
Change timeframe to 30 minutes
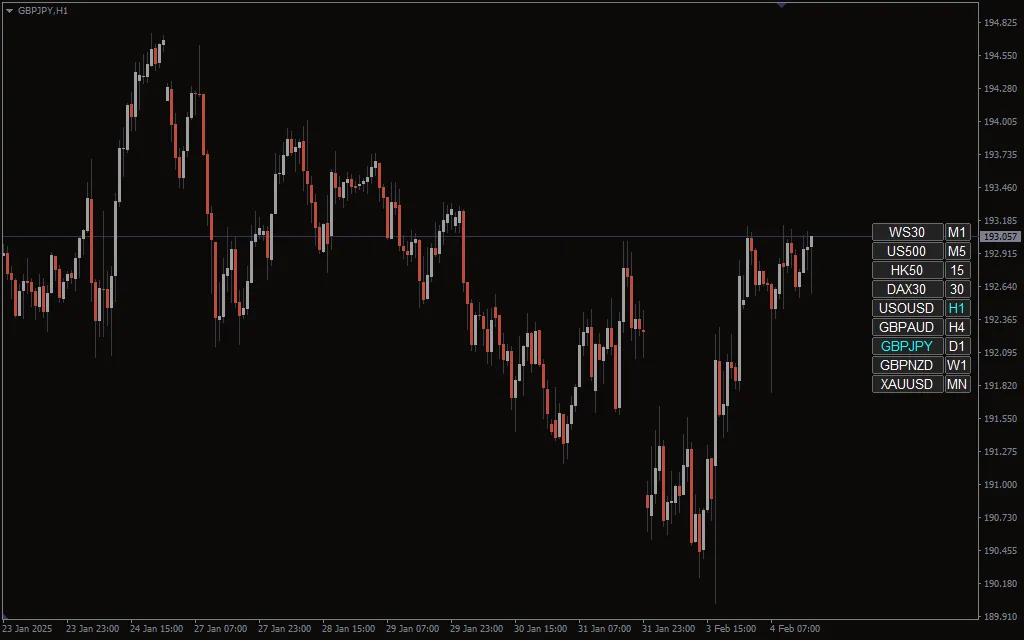[957, 289]
